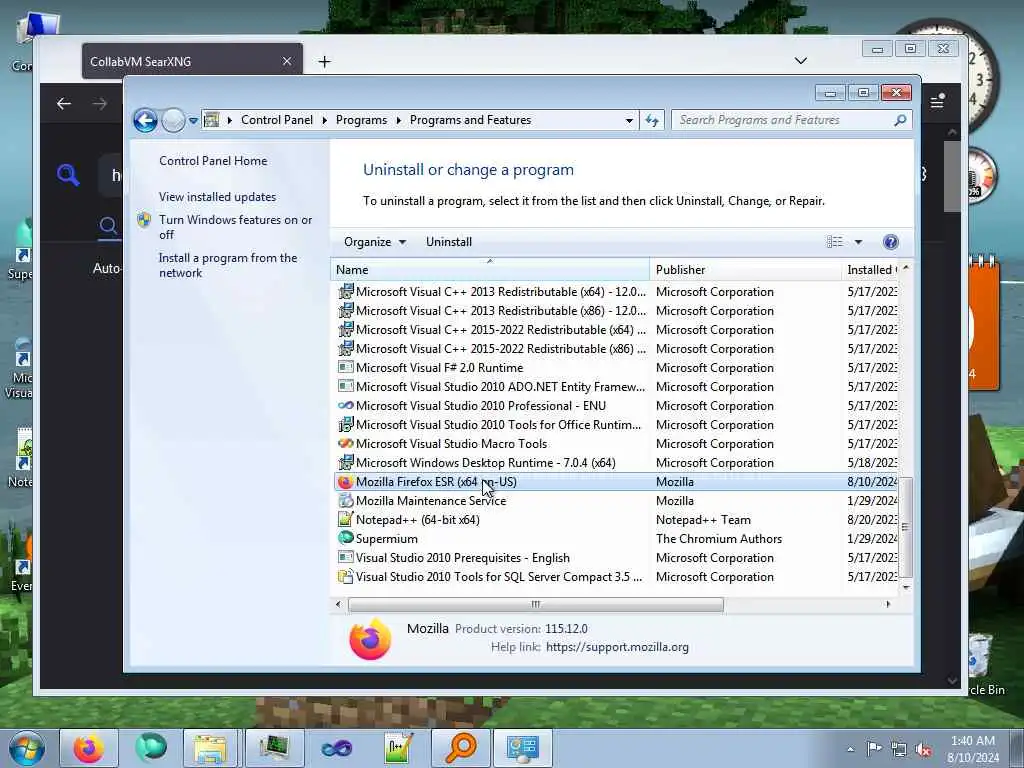The image size is (1024, 768).
Task: Select Visual Studio 2010 Tools for Office Runtime
Action: 616,424
